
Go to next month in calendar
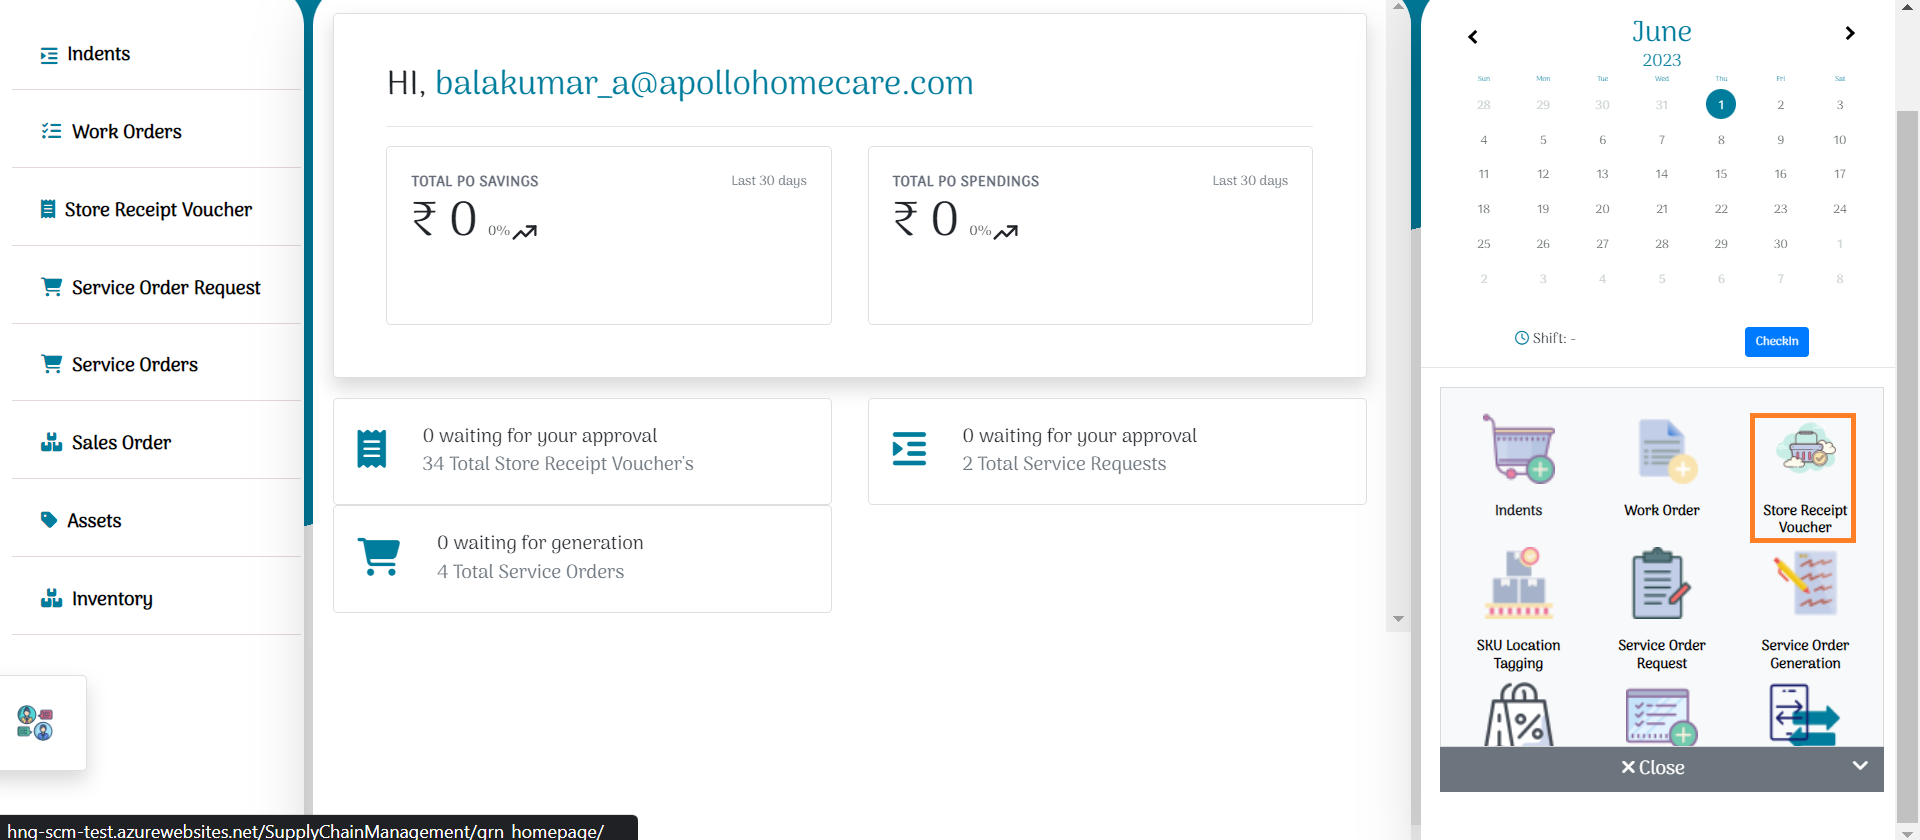point(1850,33)
